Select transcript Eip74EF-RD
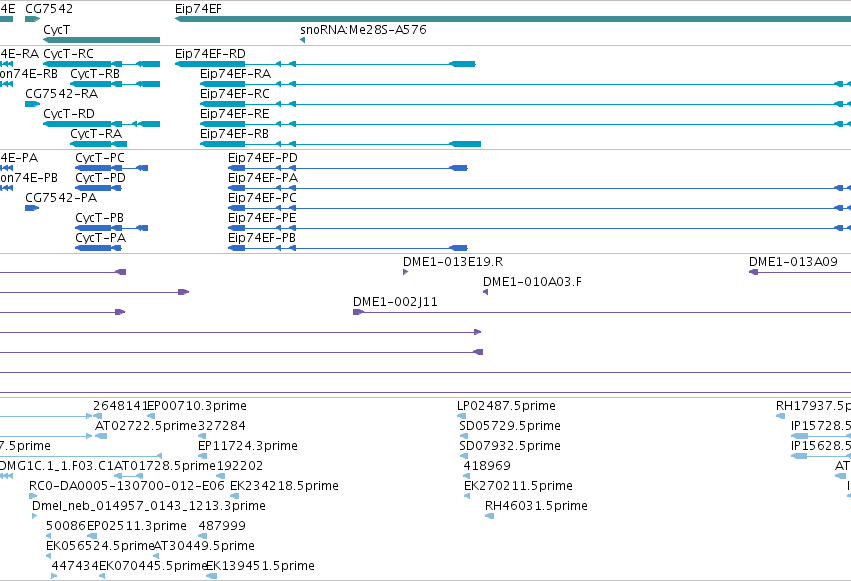The width and height of the screenshot is (851, 581). point(325,64)
